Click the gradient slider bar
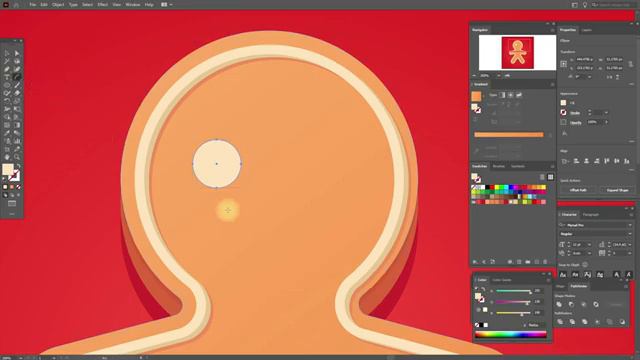The image size is (640, 360). point(509,134)
